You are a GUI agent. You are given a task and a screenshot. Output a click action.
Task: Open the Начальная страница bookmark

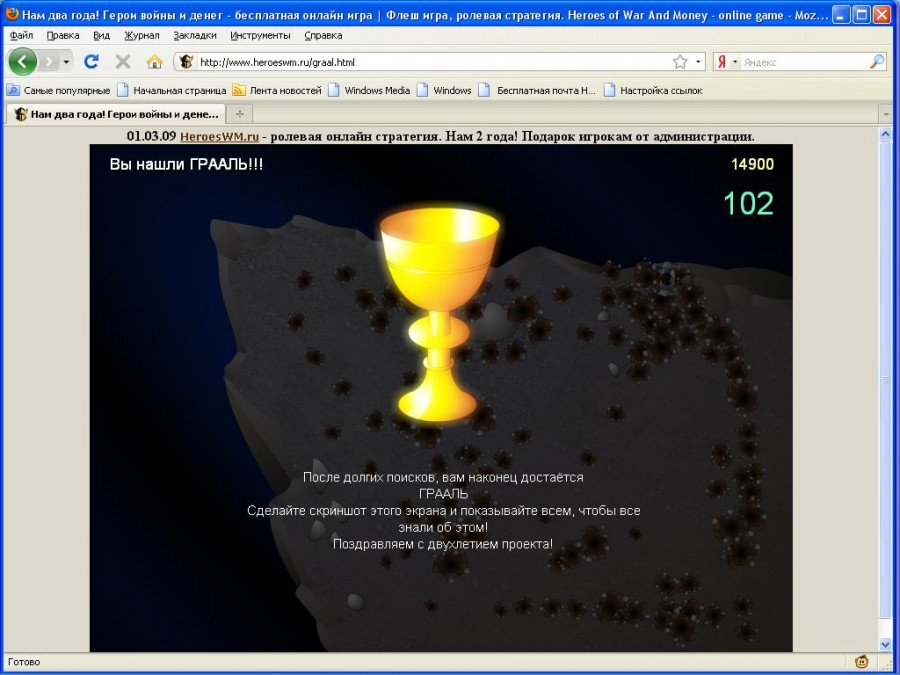pyautogui.click(x=172, y=90)
